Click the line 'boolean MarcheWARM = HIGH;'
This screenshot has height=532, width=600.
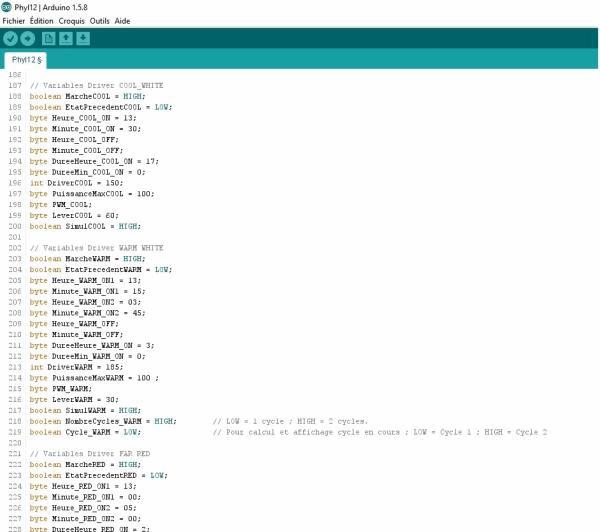tap(88, 259)
